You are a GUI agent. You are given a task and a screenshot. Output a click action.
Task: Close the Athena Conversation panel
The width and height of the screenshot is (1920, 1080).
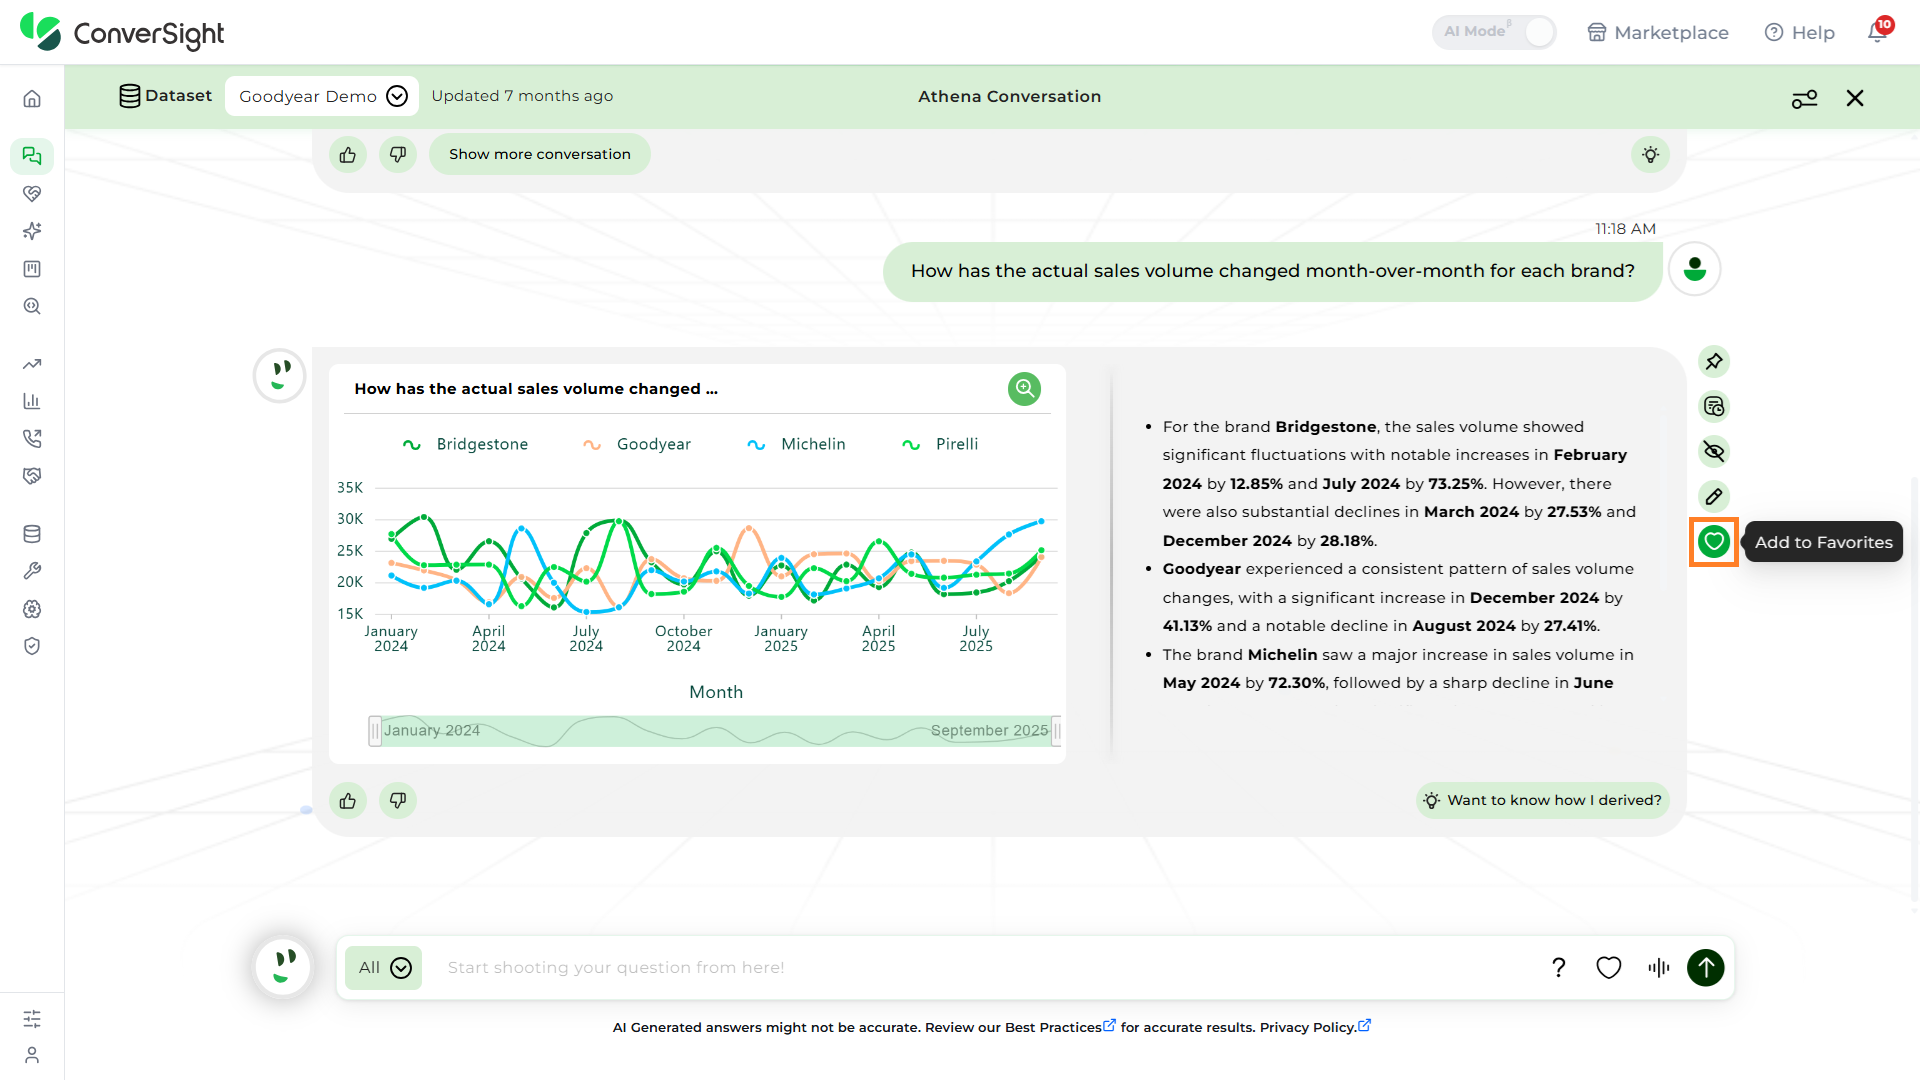[1855, 98]
